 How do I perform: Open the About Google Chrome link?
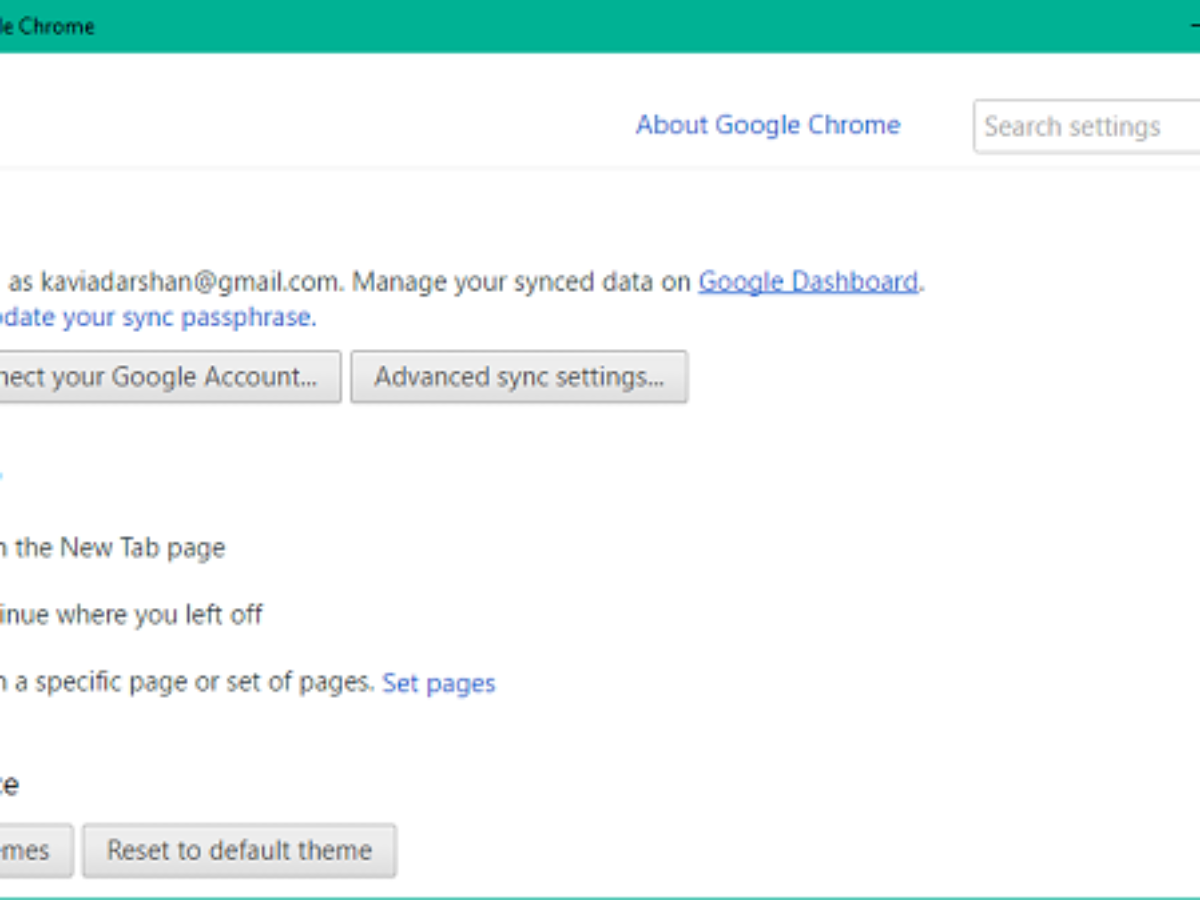click(767, 125)
